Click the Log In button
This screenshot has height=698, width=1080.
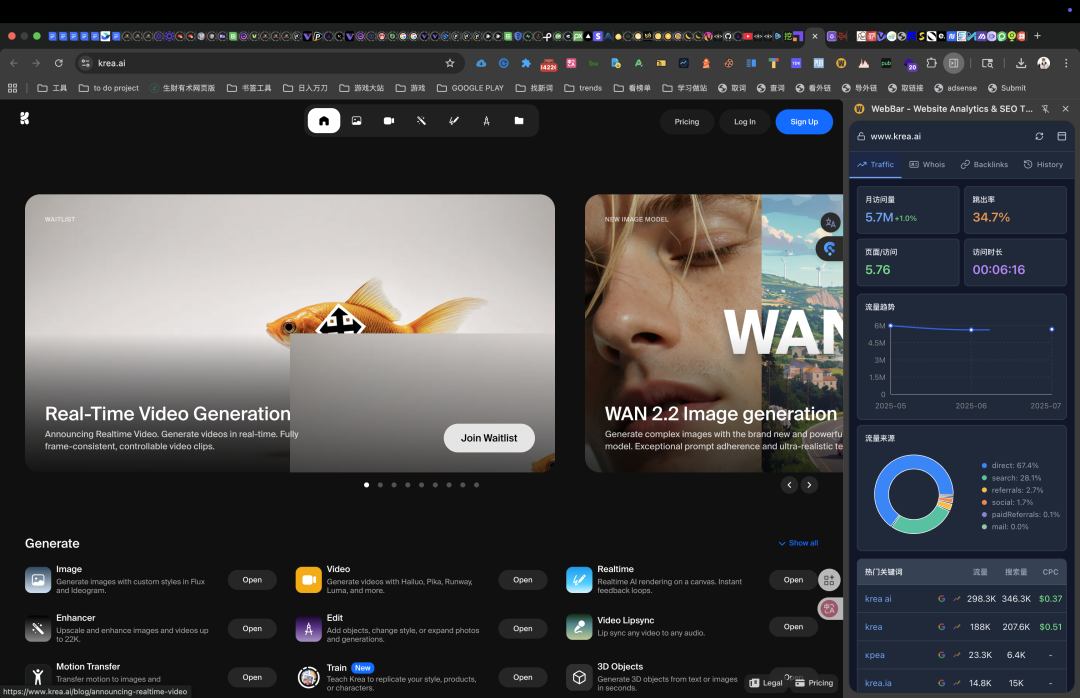pyautogui.click(x=745, y=122)
